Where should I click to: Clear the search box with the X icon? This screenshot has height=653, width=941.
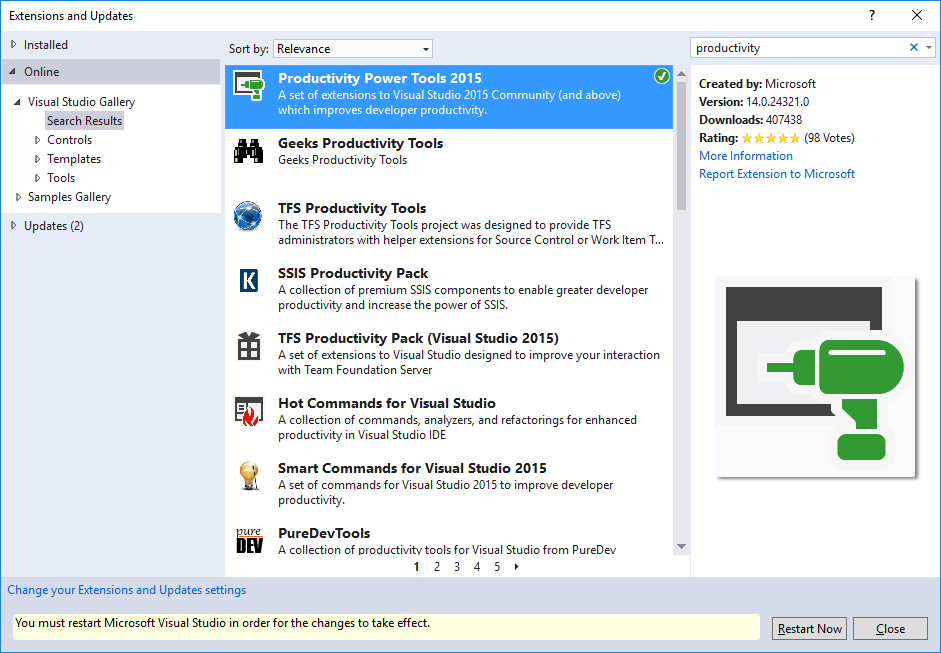(913, 47)
